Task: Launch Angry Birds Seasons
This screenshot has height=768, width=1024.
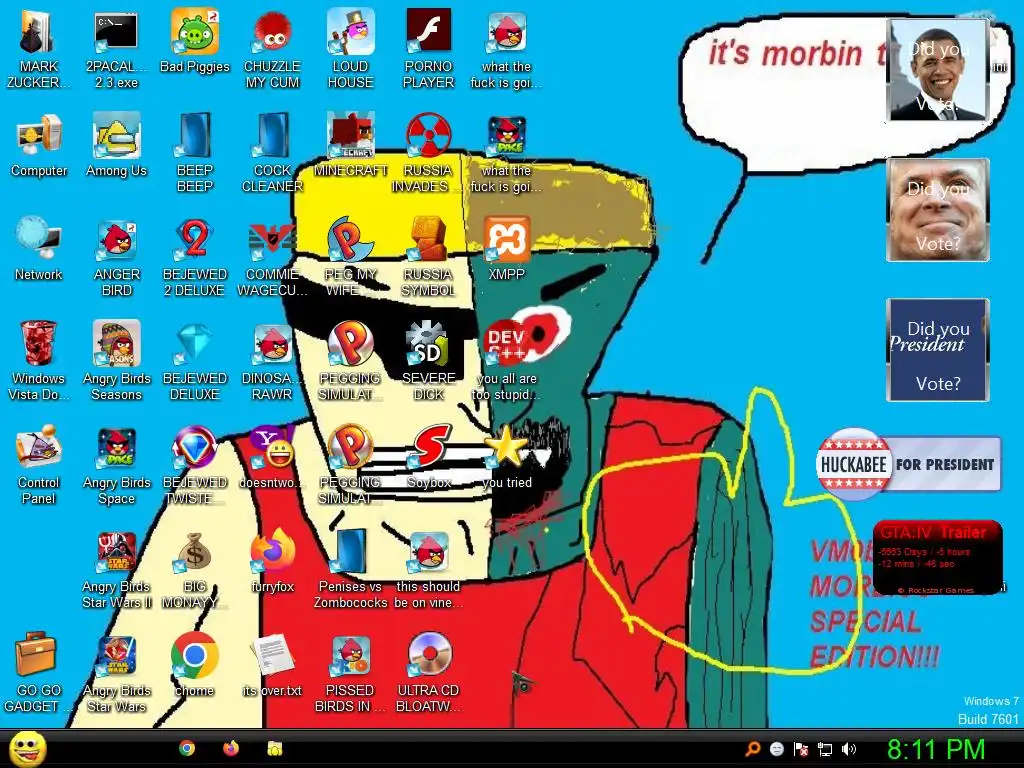Action: click(x=116, y=361)
